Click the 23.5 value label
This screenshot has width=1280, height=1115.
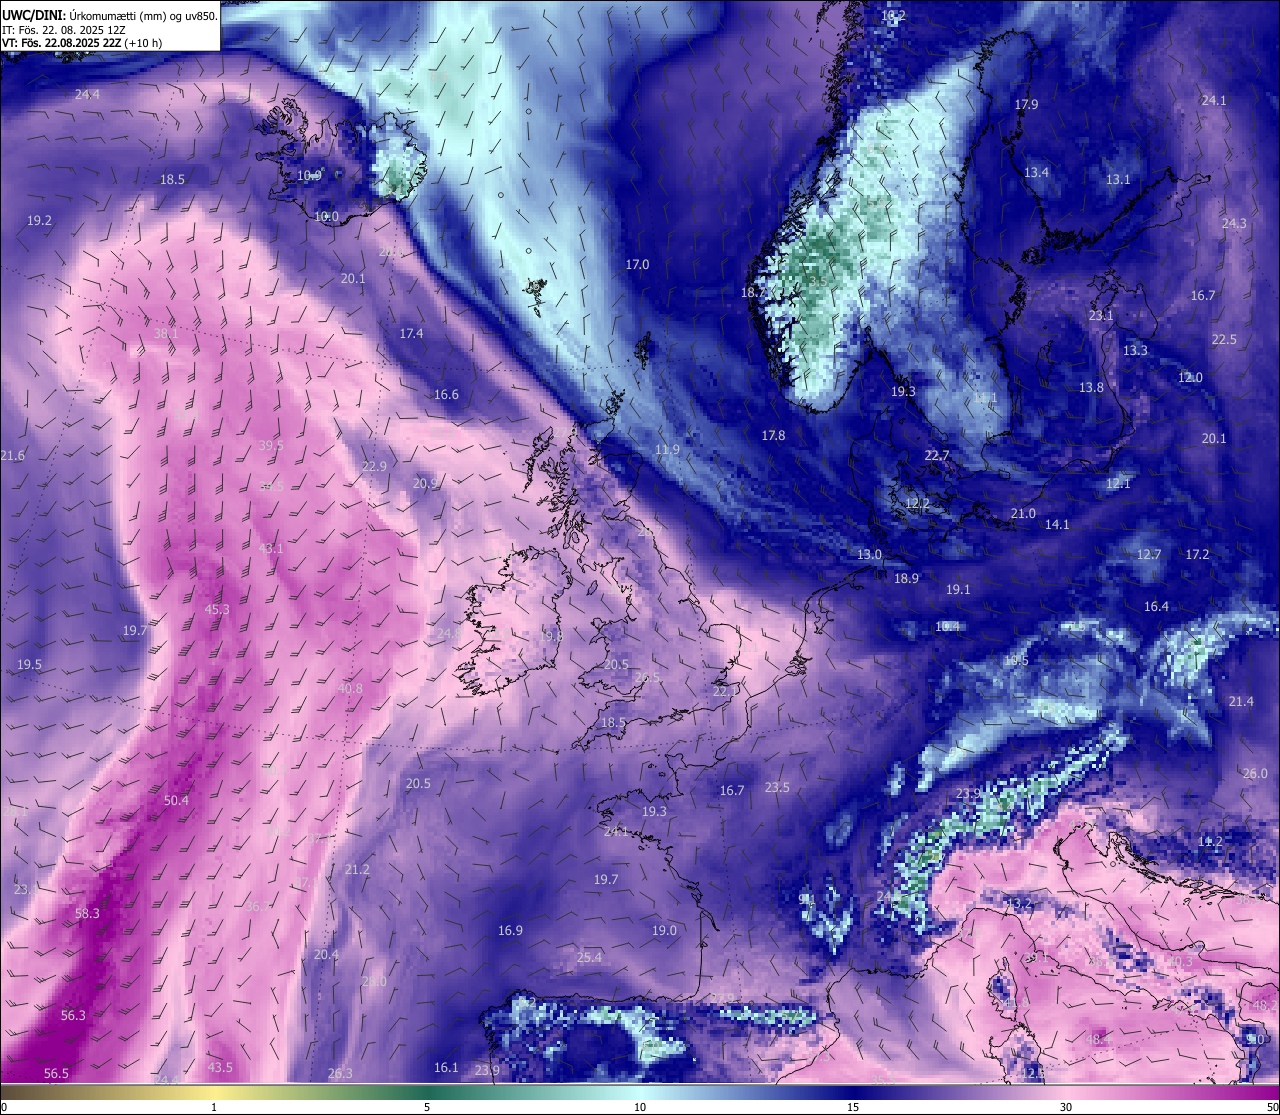click(777, 788)
